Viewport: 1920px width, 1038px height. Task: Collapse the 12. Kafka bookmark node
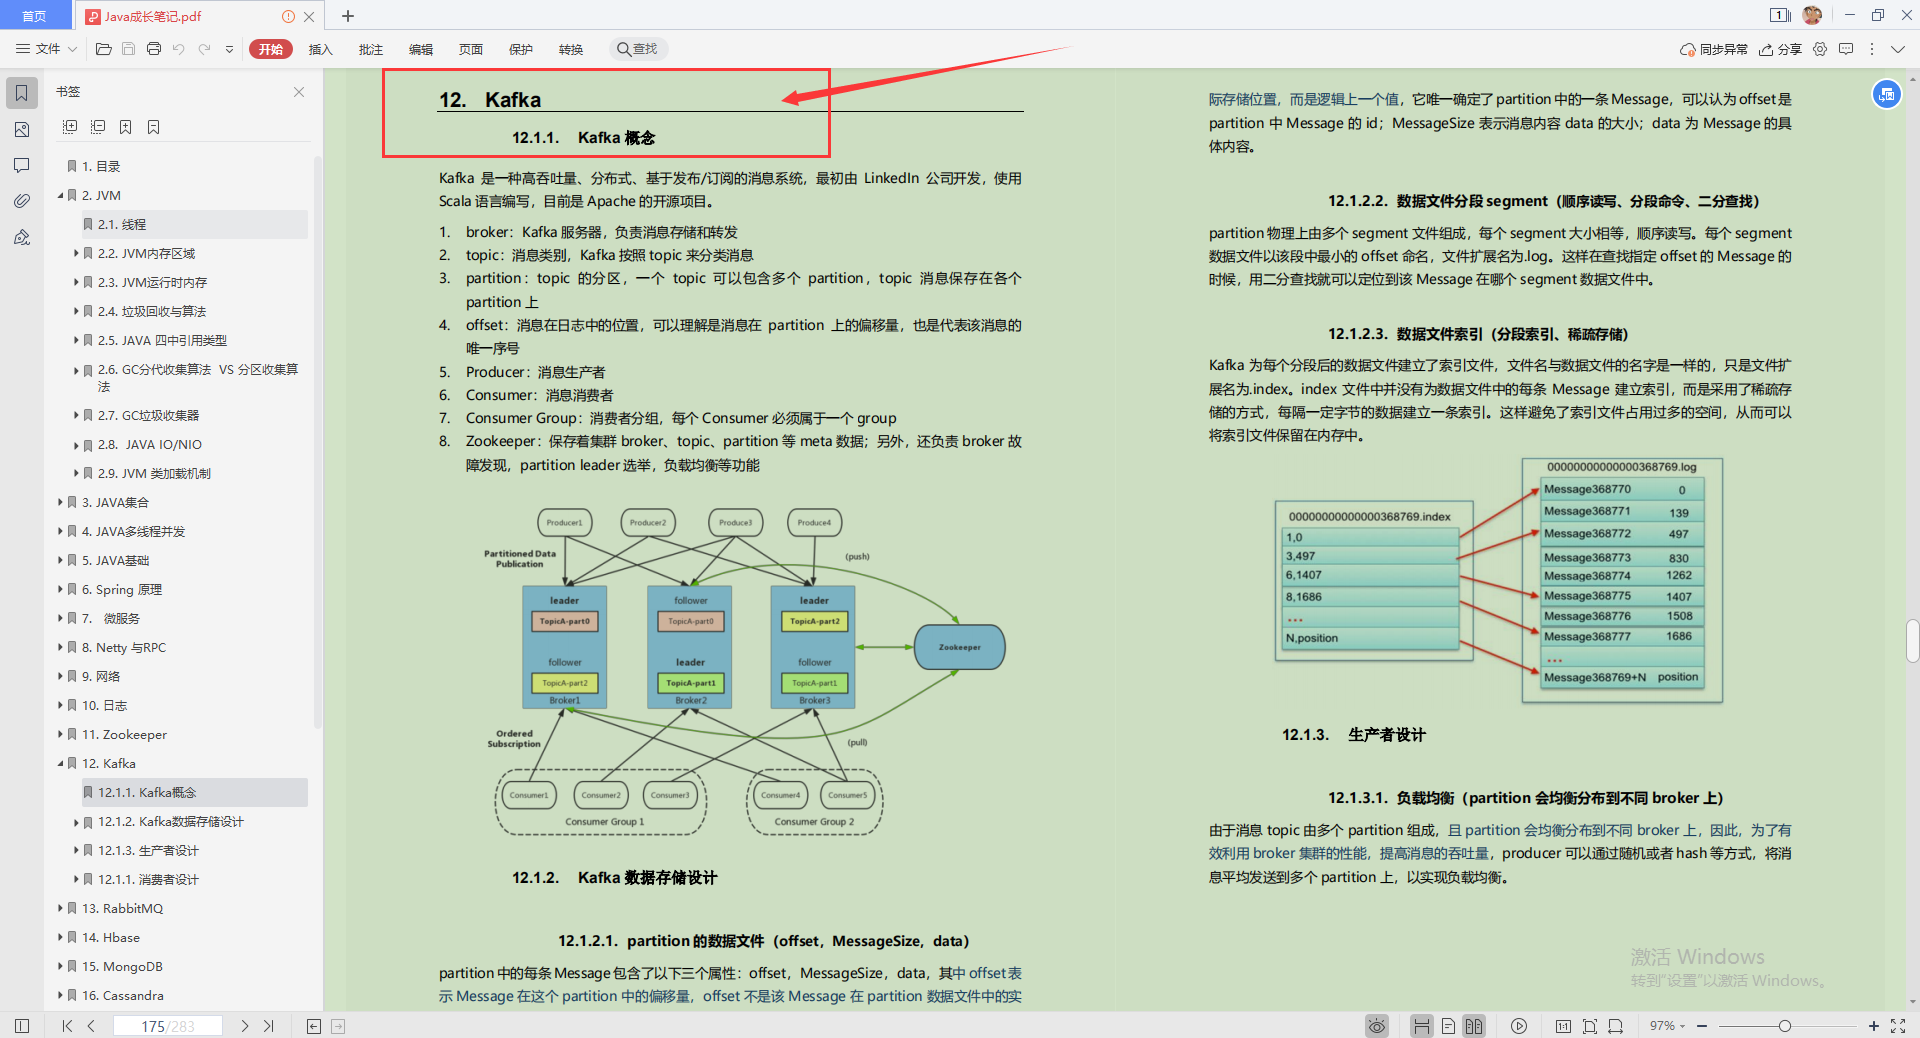click(x=60, y=764)
